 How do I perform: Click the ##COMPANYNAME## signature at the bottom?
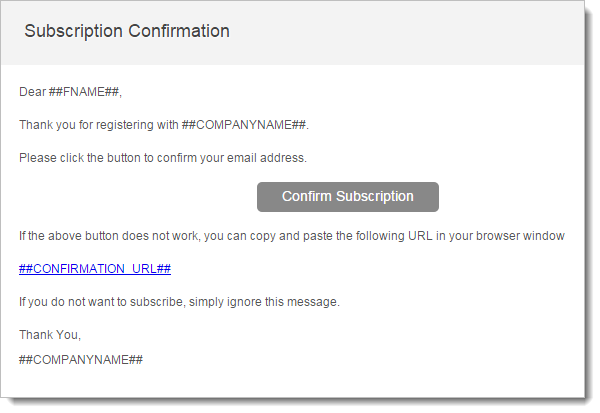(81, 359)
